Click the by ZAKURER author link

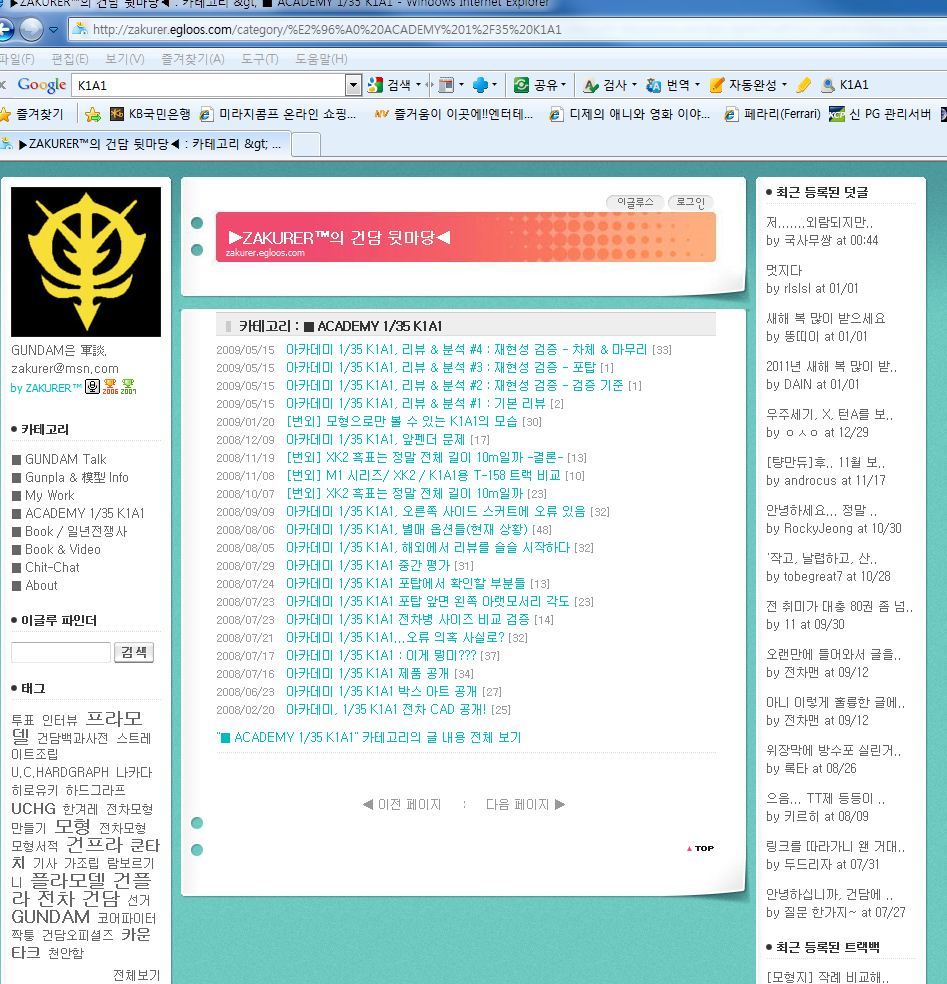[46, 388]
